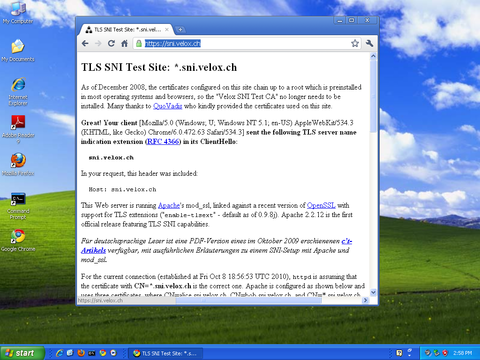Viewport: 480px width, 360px height.
Task: Select the TLS SNI Test Site tab
Action: click(126, 30)
